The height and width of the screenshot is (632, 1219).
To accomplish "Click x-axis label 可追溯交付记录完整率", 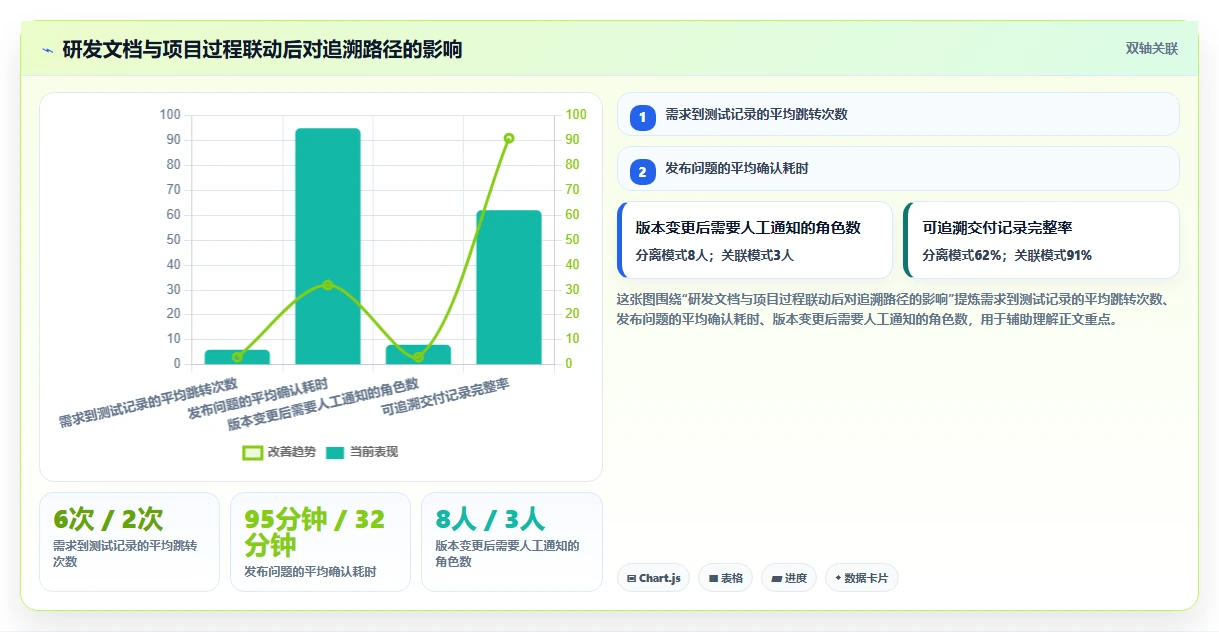I will click(447, 397).
